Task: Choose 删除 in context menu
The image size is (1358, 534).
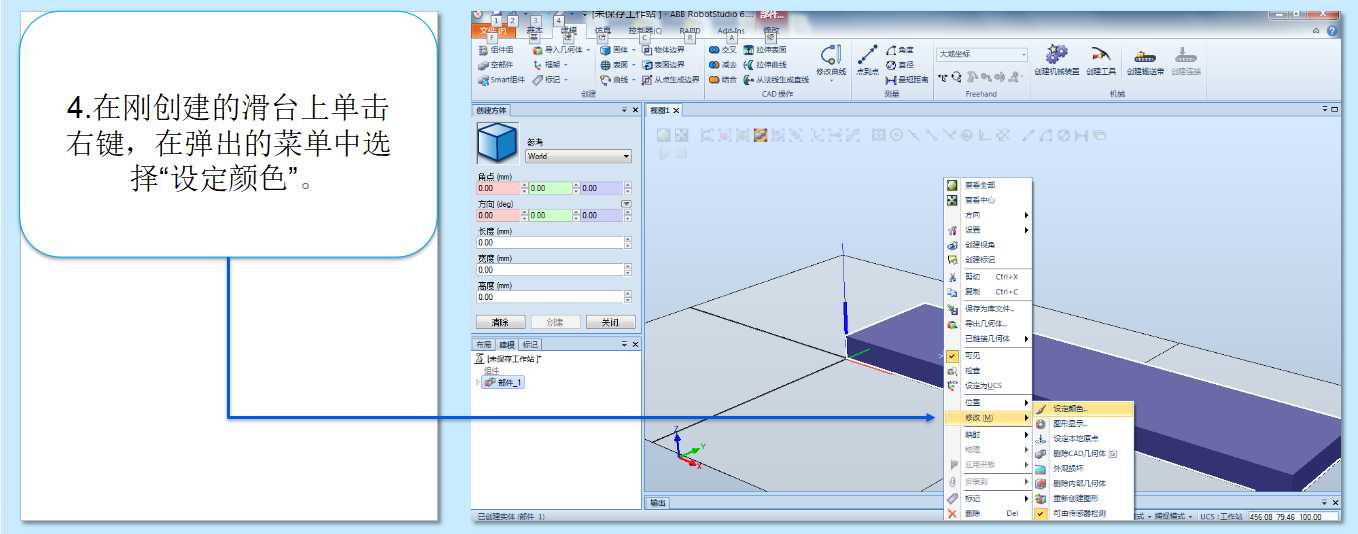Action: pos(988,513)
